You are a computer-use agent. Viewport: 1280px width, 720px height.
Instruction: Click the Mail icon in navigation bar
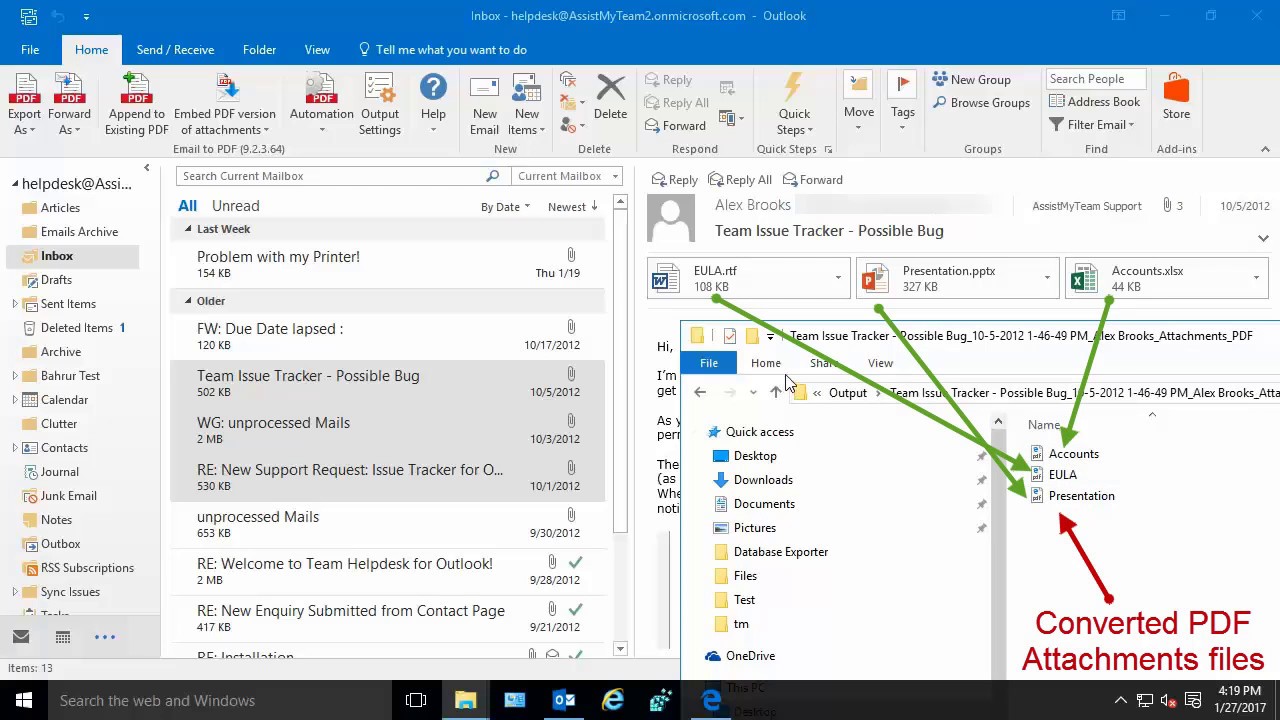21,637
